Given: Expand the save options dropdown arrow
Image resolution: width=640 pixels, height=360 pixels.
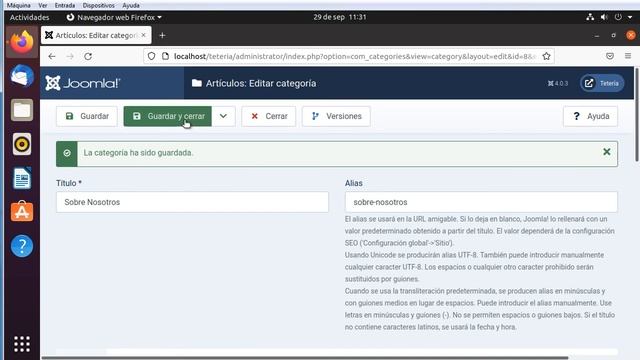Looking at the screenshot, I should tap(223, 116).
